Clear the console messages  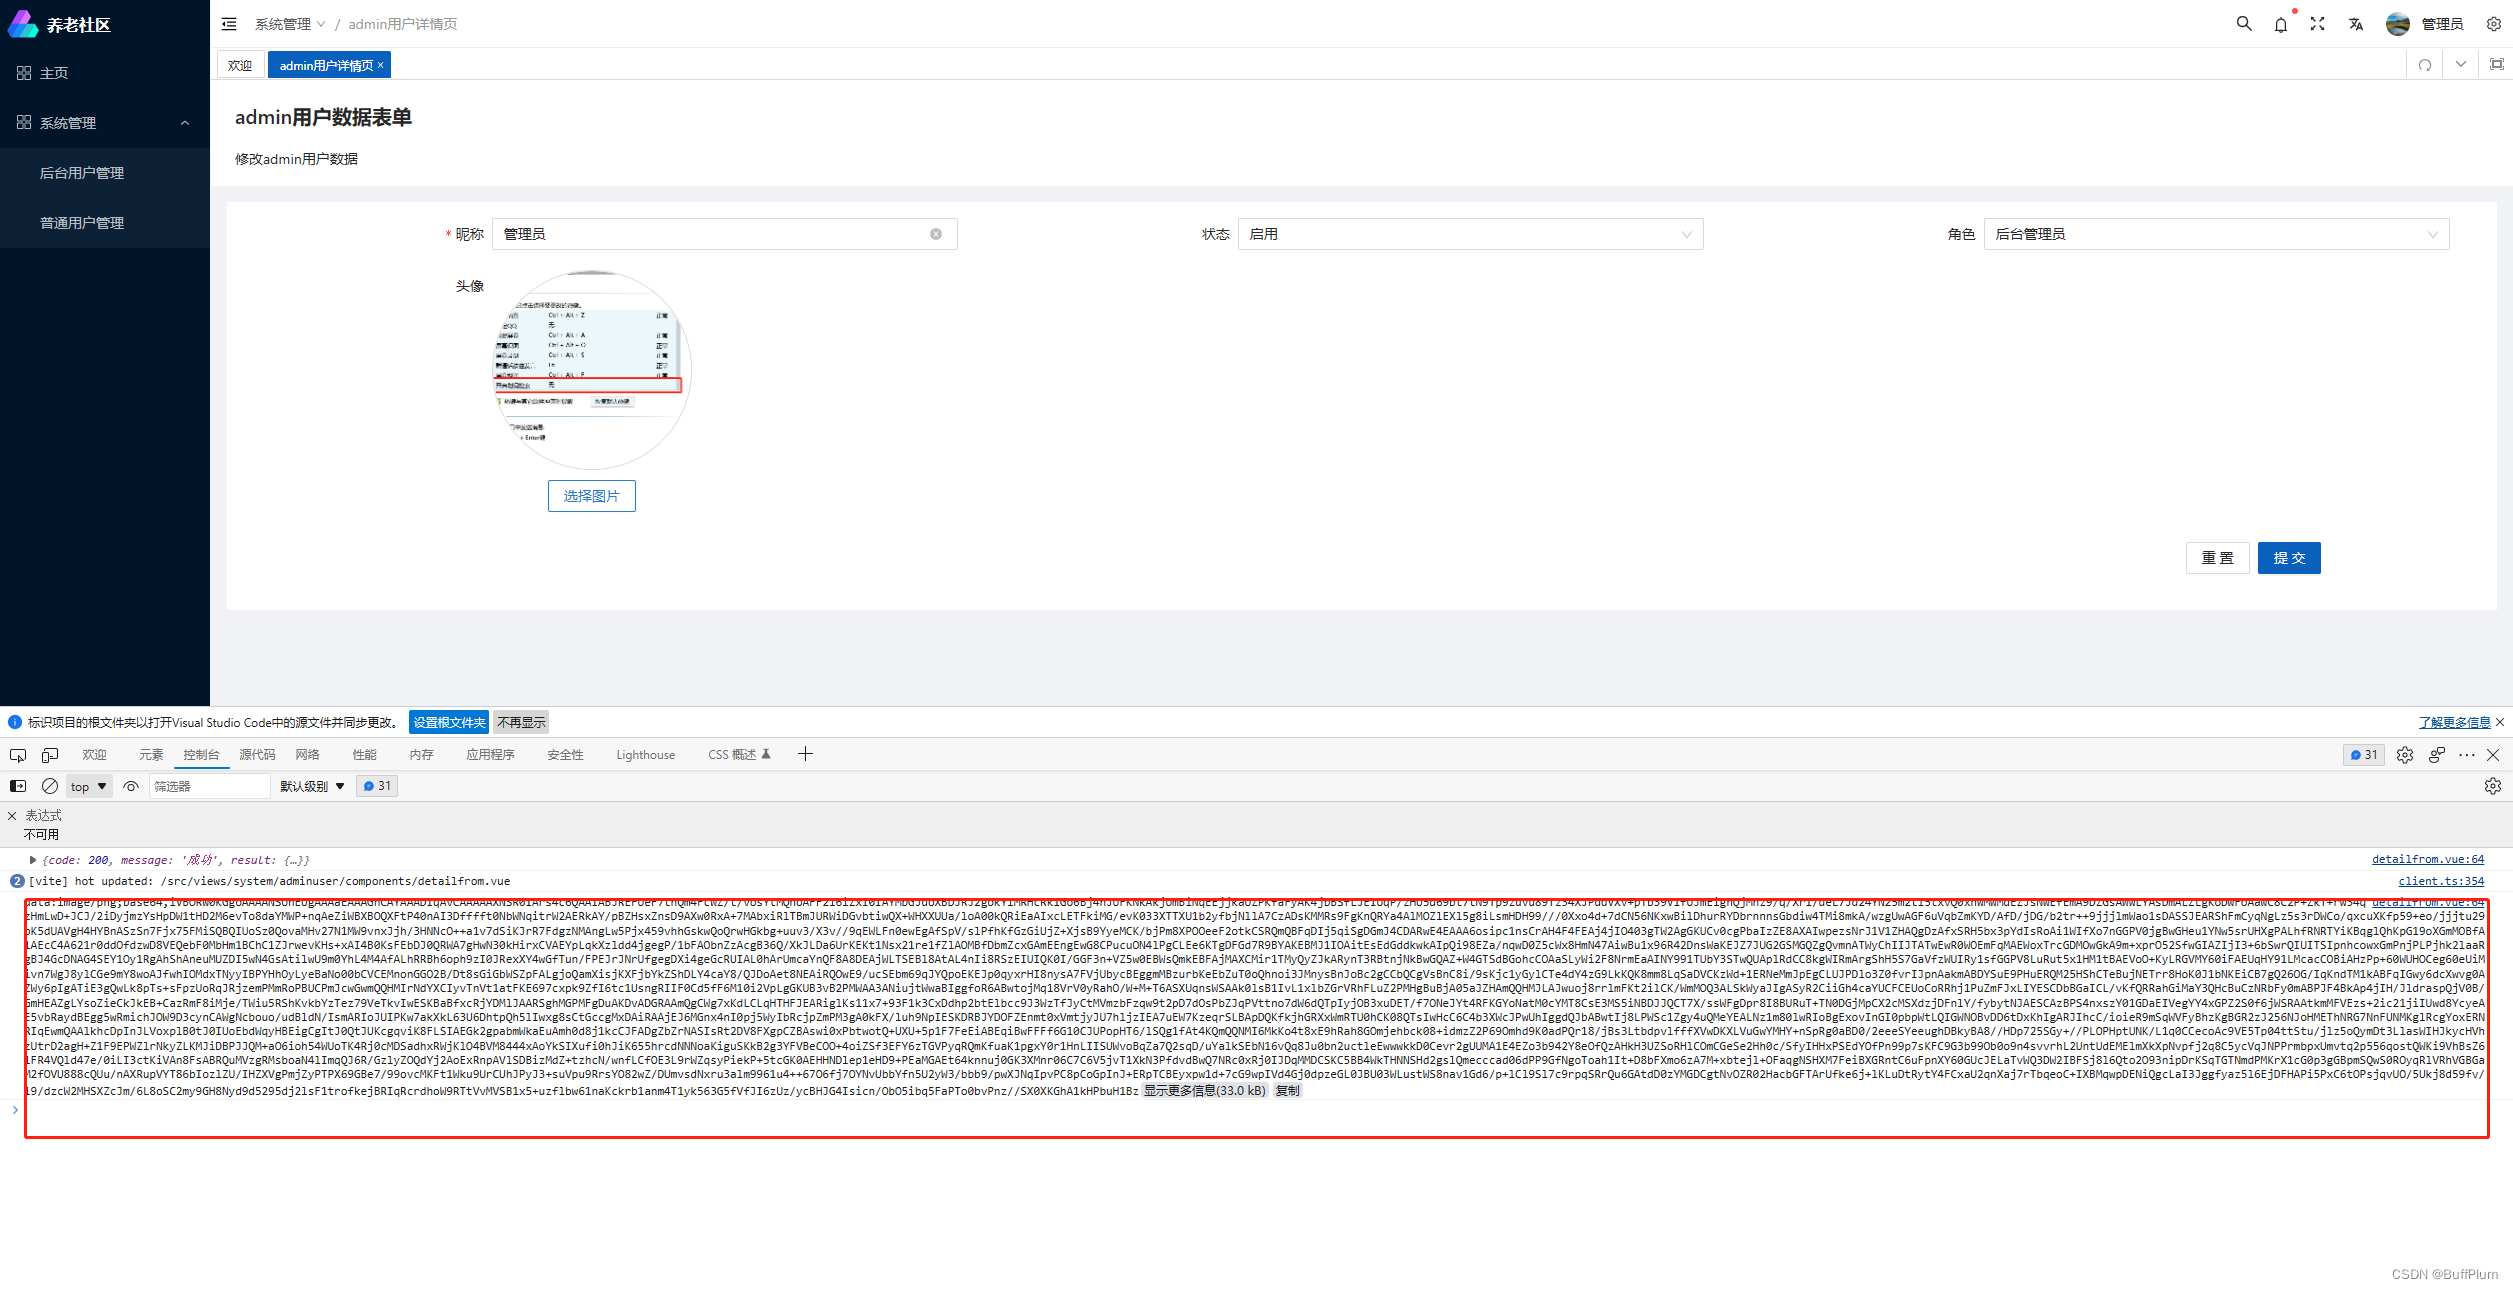[x=49, y=786]
